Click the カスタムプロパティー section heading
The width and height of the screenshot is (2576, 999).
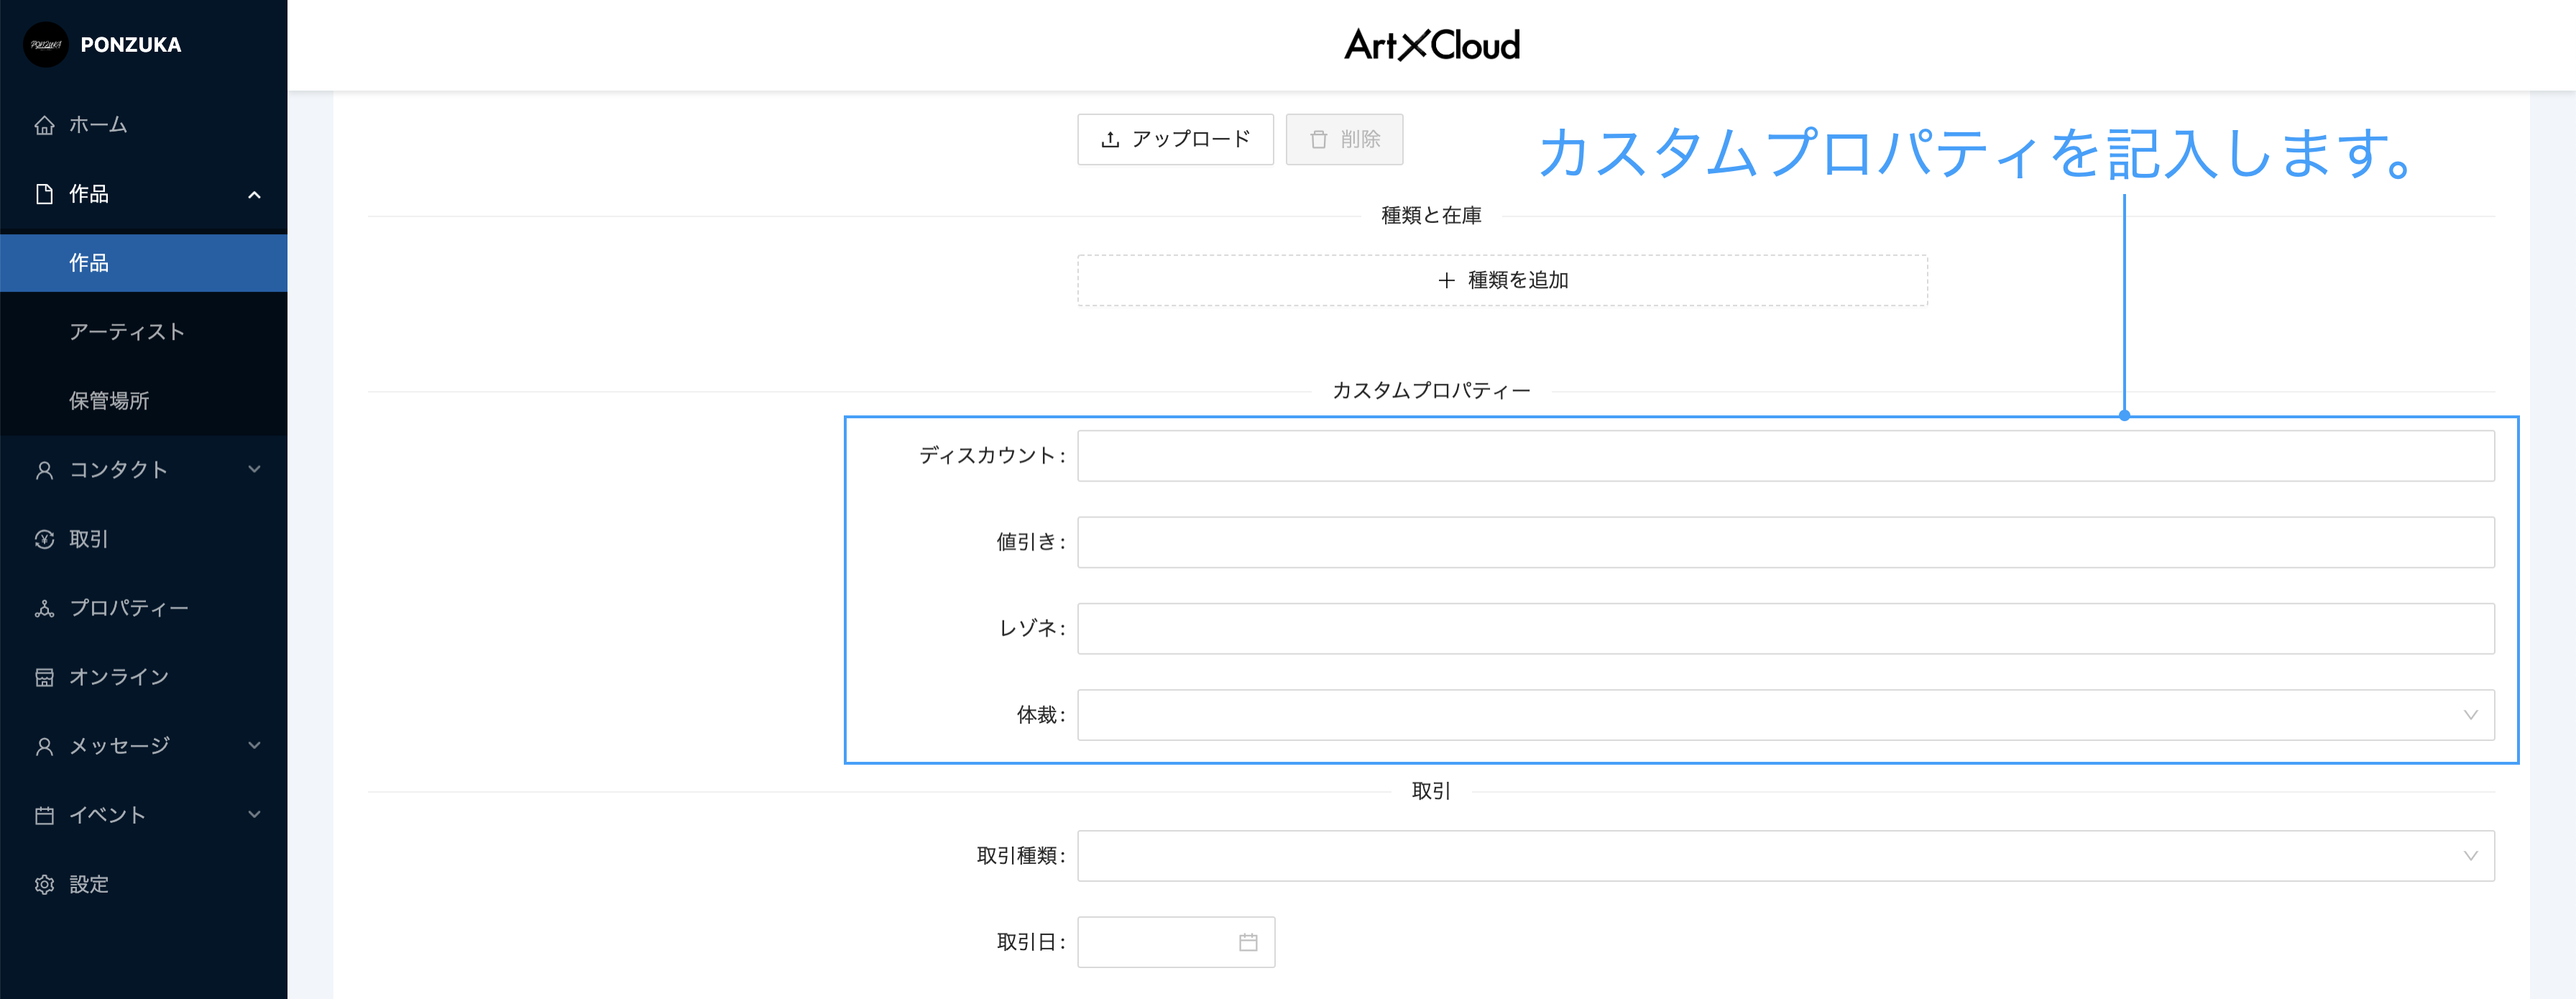(1431, 391)
